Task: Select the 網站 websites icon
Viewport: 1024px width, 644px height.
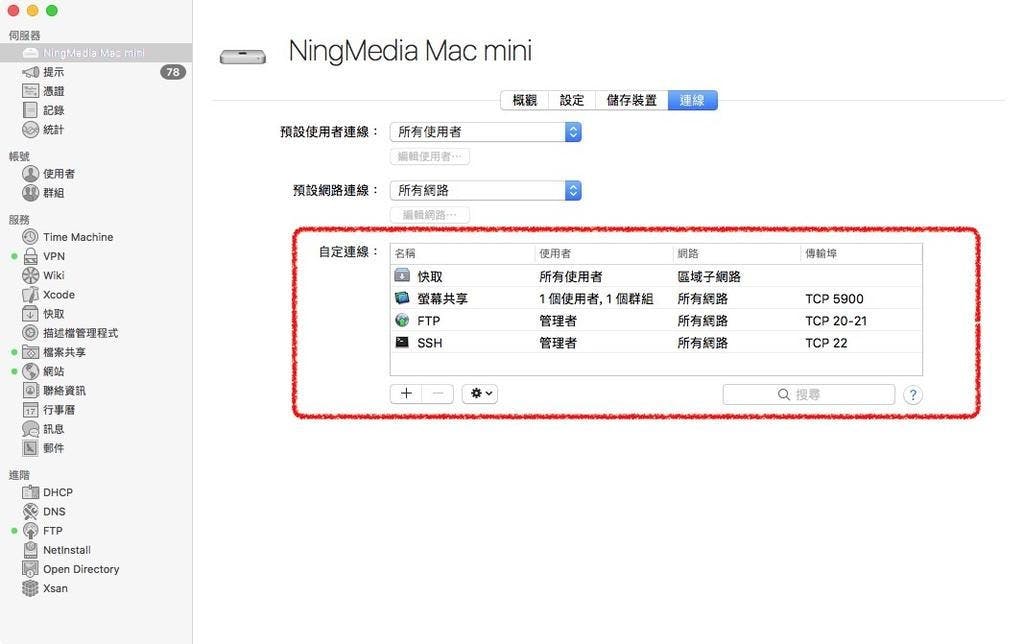Action: coord(31,371)
